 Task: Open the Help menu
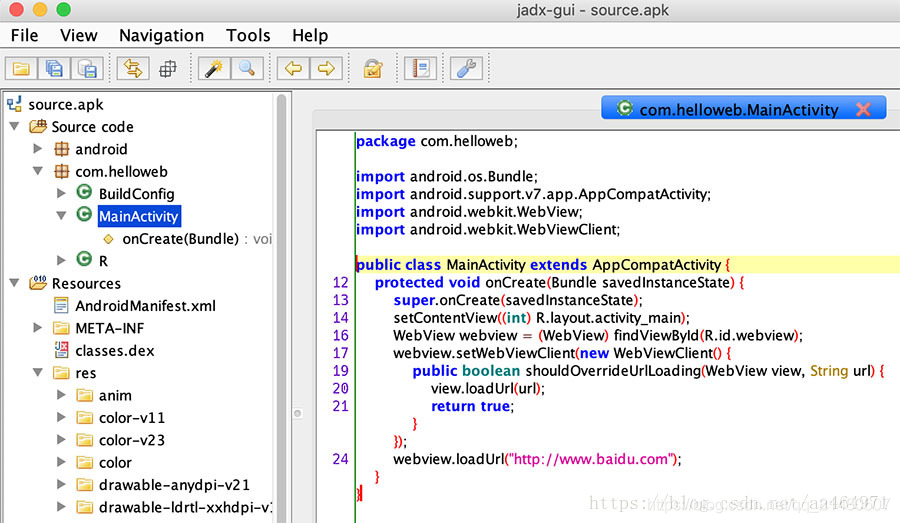pyautogui.click(x=310, y=36)
